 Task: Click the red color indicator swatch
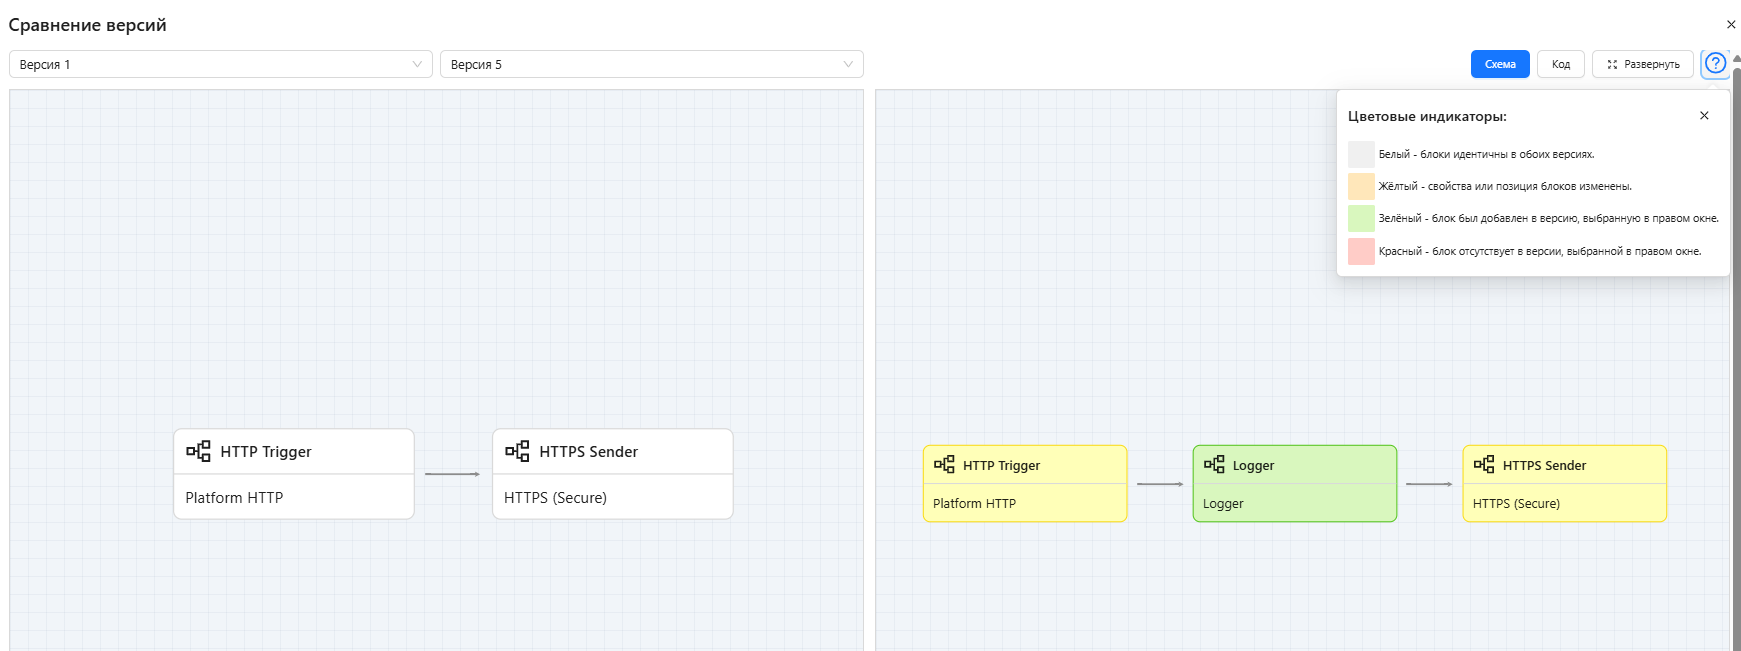[1361, 251]
